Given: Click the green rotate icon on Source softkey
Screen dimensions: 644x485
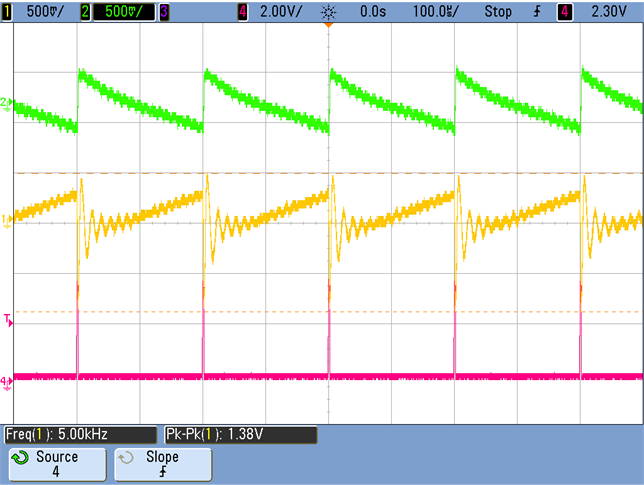Looking at the screenshot, I should pyautogui.click(x=20, y=458).
